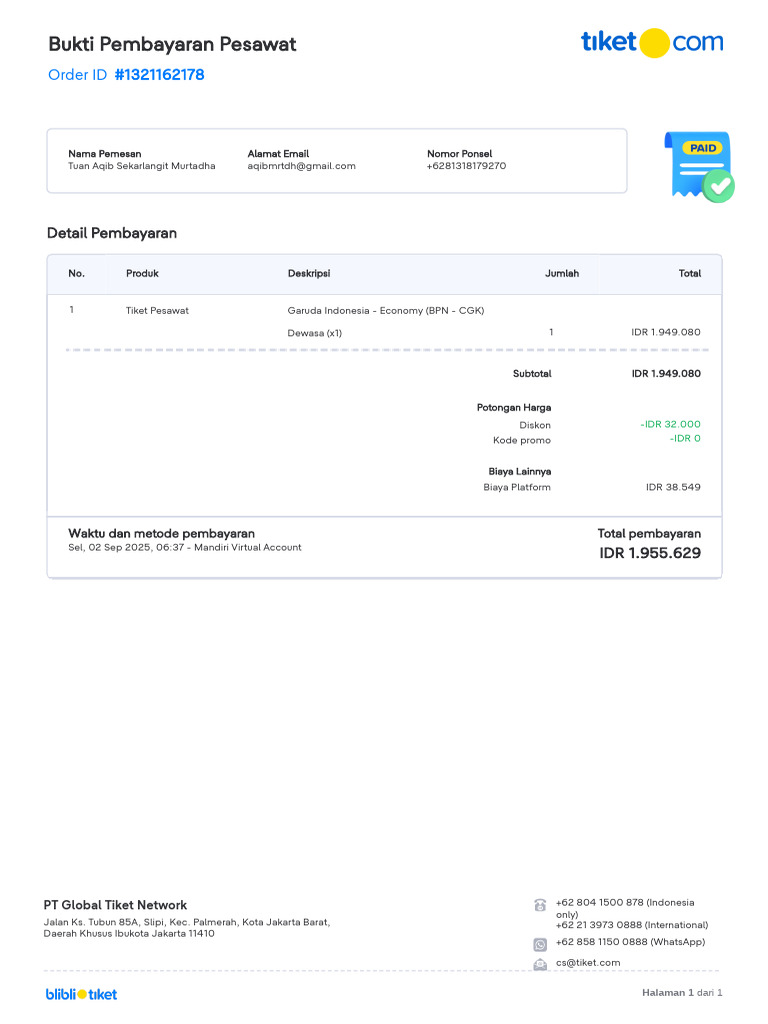This screenshot has height=1024, width=768.
Task: Click the blibli tiket logo at the bottom
Action: tap(81, 994)
